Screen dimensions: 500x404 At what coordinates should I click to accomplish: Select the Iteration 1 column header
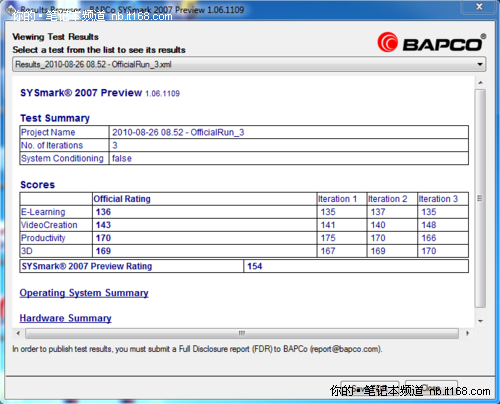coord(337,199)
